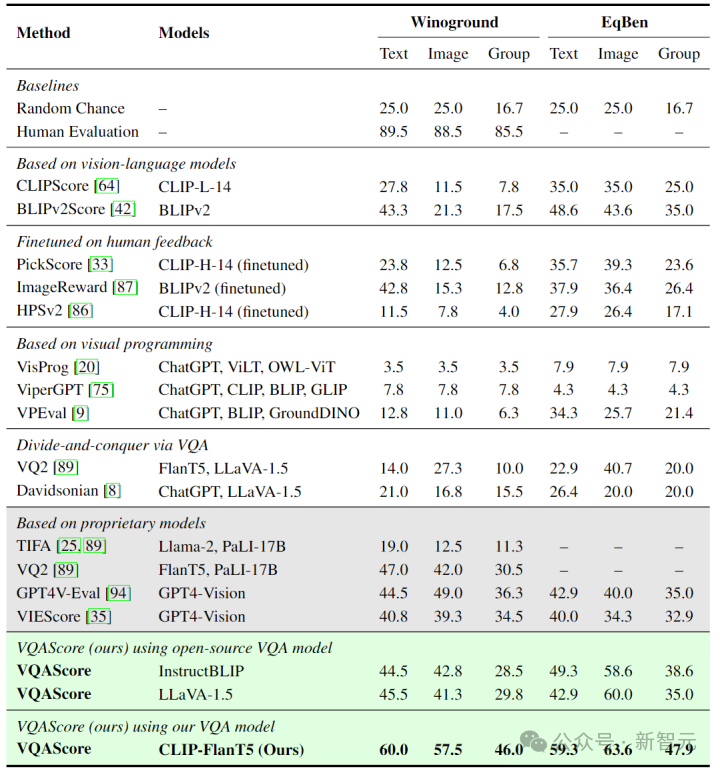Open citation link 64 beside CLIPScore
Image resolution: width=720 pixels, height=771 pixels.
107,186
